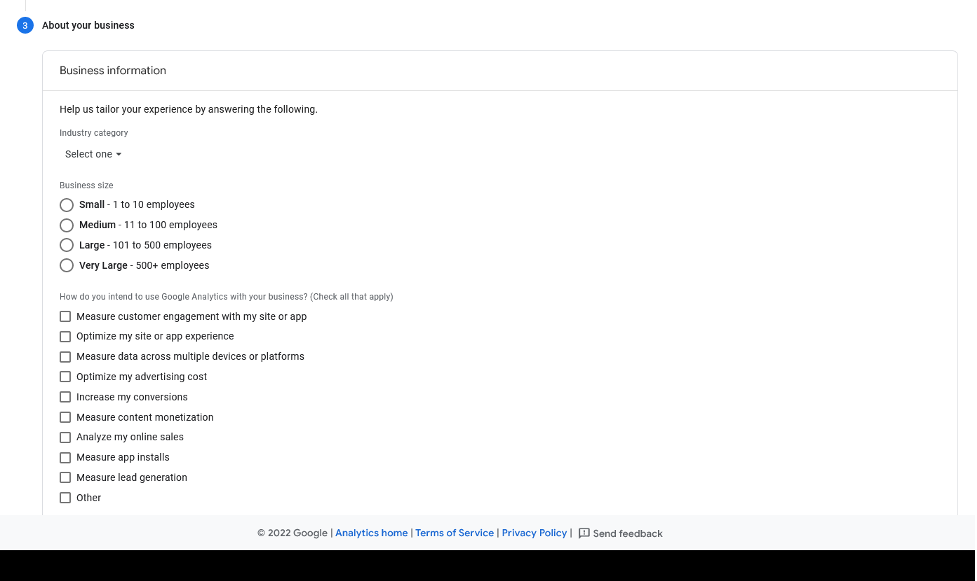Check Optimize my site or app experience
Screen dimensions: 977x581
pyautogui.click(x=65, y=336)
